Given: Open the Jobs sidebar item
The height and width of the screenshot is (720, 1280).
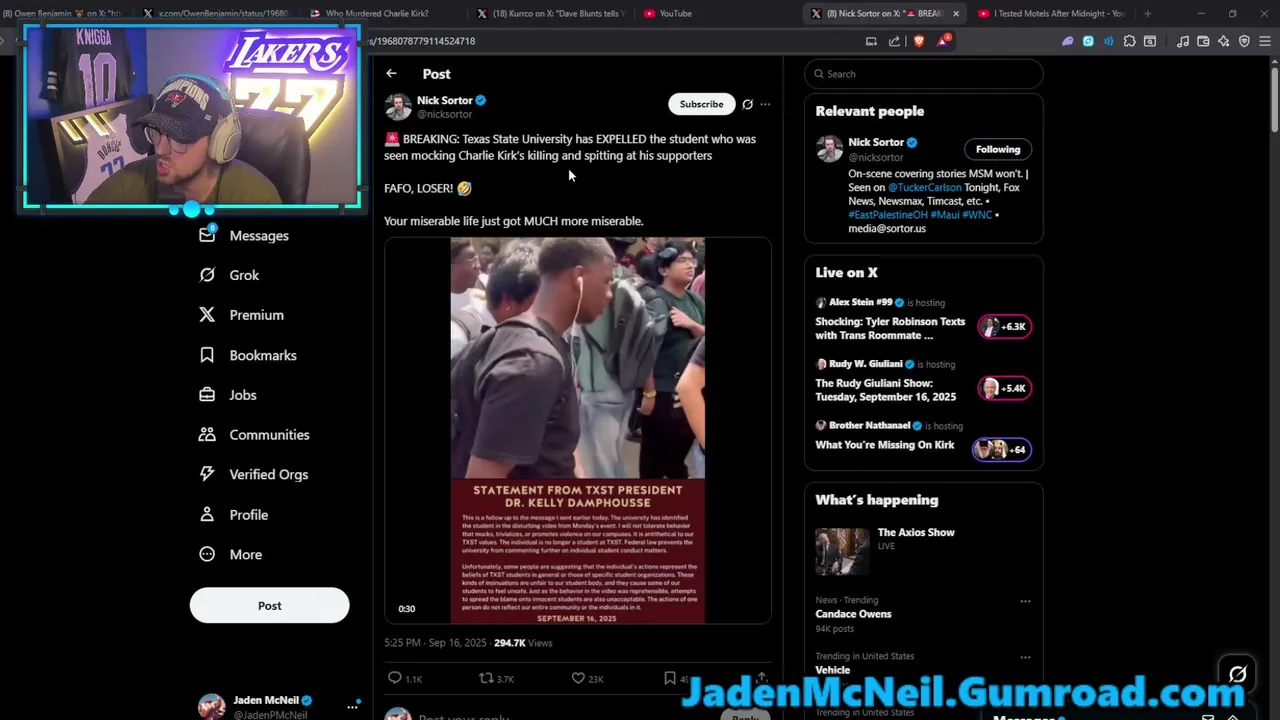Looking at the screenshot, I should click(228, 395).
